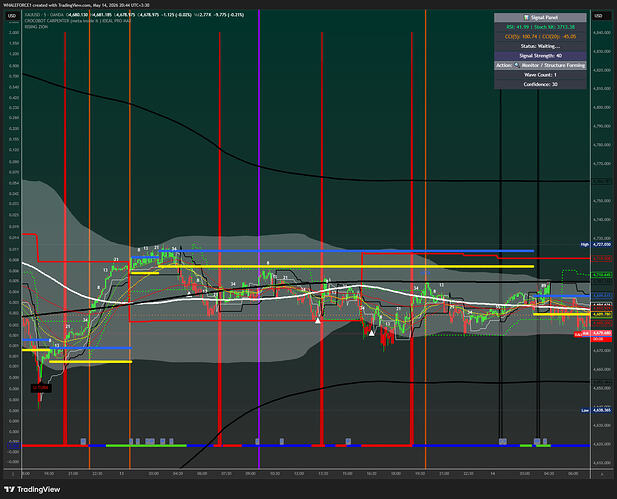
Task: Click the 4,660.000 price scale label
Action: (x=602, y=369)
